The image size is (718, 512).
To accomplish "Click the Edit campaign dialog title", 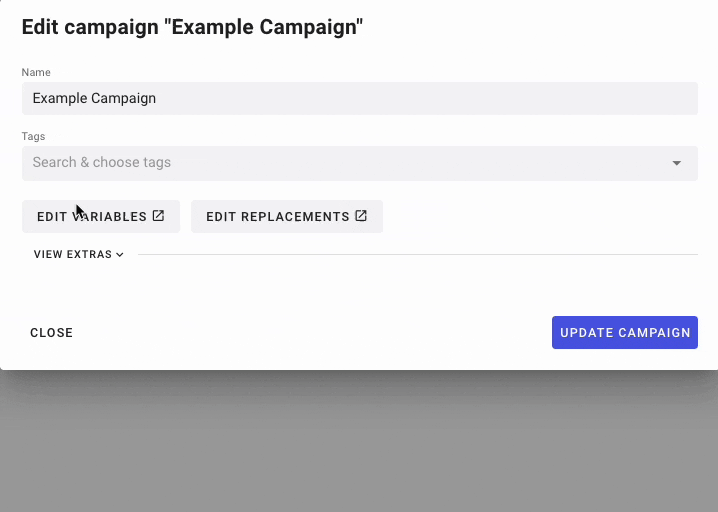I will 192,27.
